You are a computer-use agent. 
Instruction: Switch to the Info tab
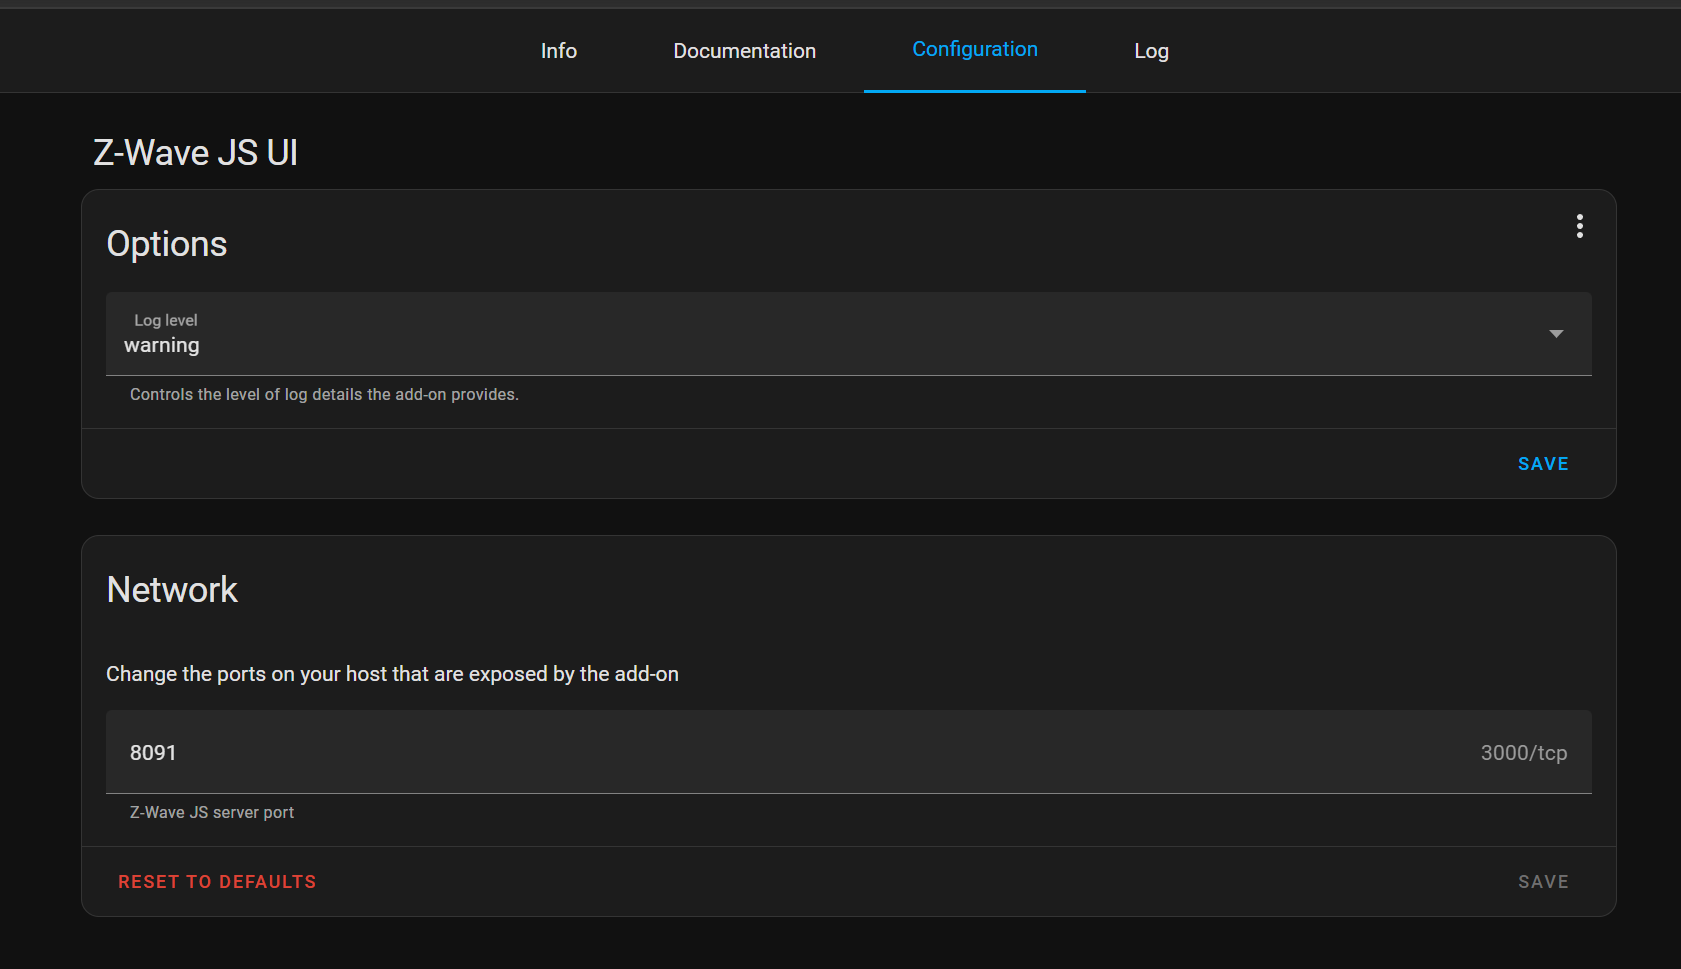click(x=559, y=51)
